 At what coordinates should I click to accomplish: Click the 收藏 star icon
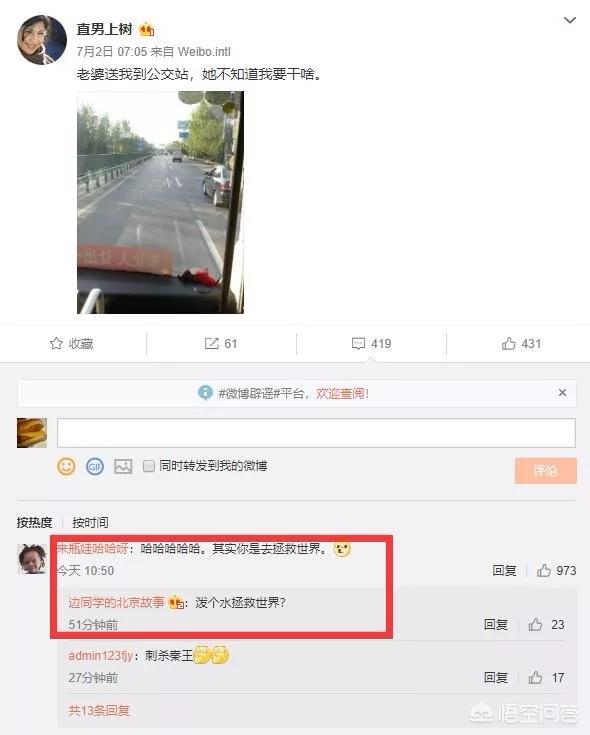pyautogui.click(x=56, y=344)
